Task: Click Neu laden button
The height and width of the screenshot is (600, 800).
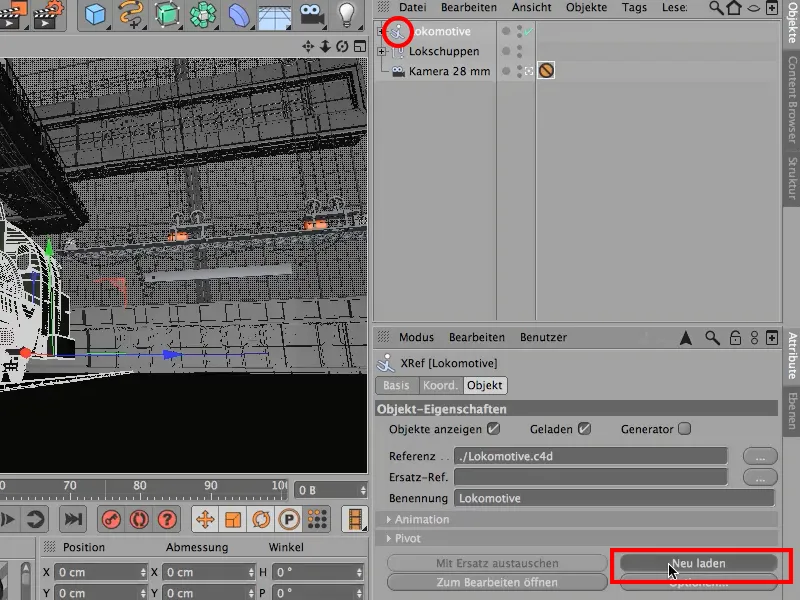Action: coord(698,563)
